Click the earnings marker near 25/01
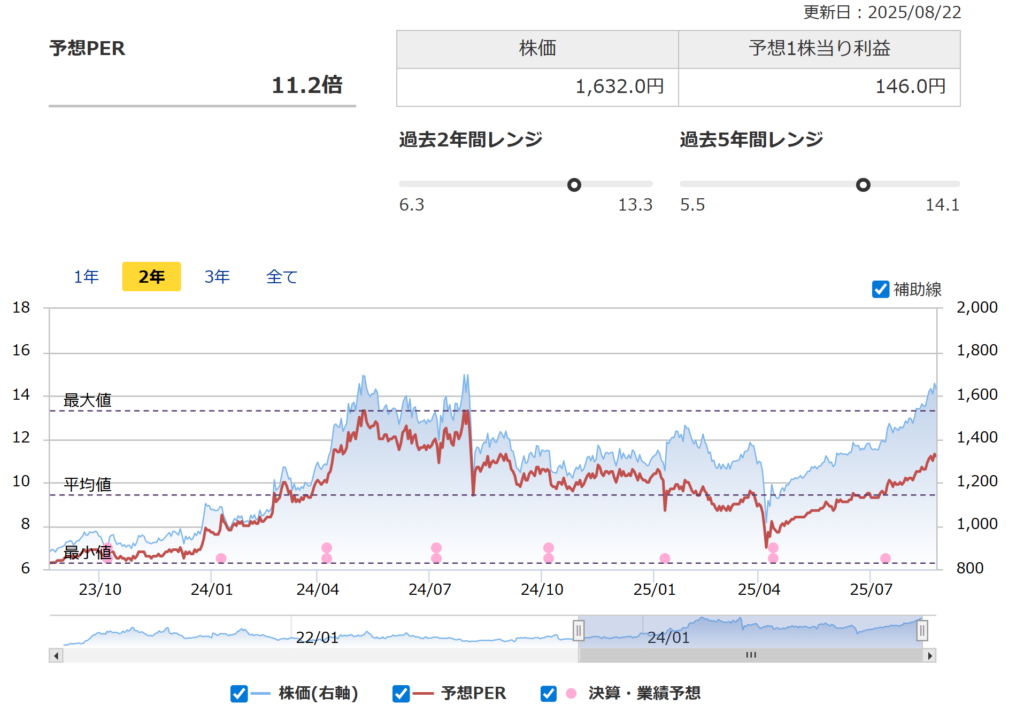 point(665,559)
